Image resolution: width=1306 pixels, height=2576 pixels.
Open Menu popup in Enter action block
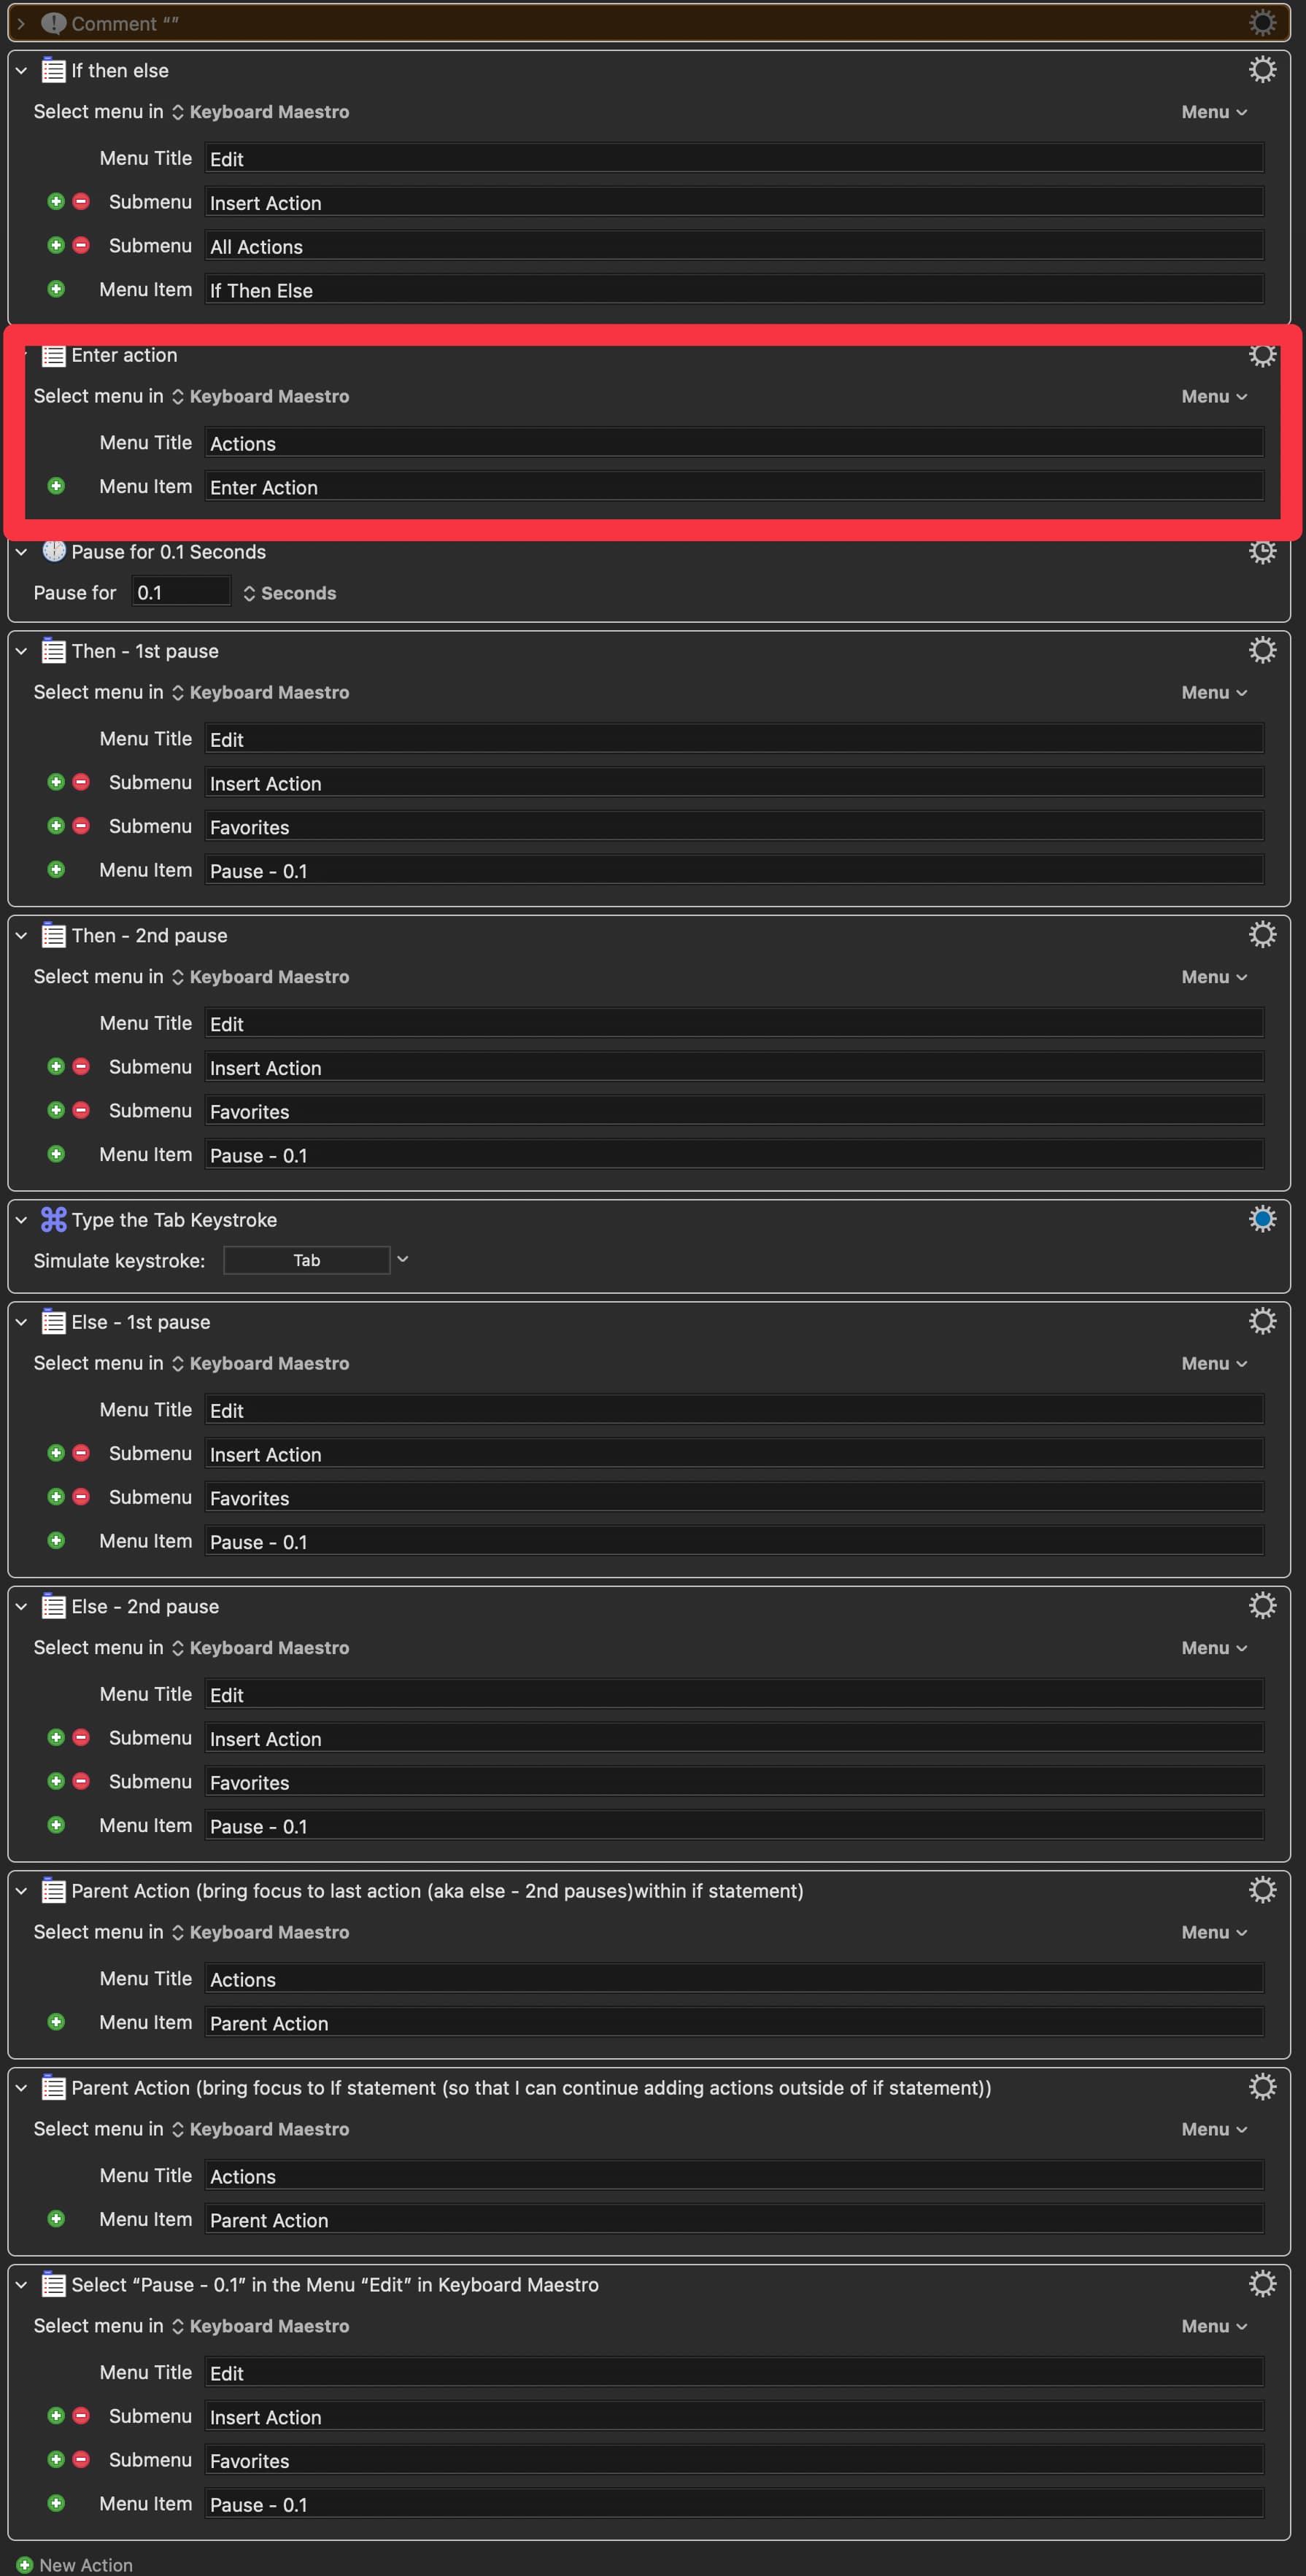tap(1213, 397)
